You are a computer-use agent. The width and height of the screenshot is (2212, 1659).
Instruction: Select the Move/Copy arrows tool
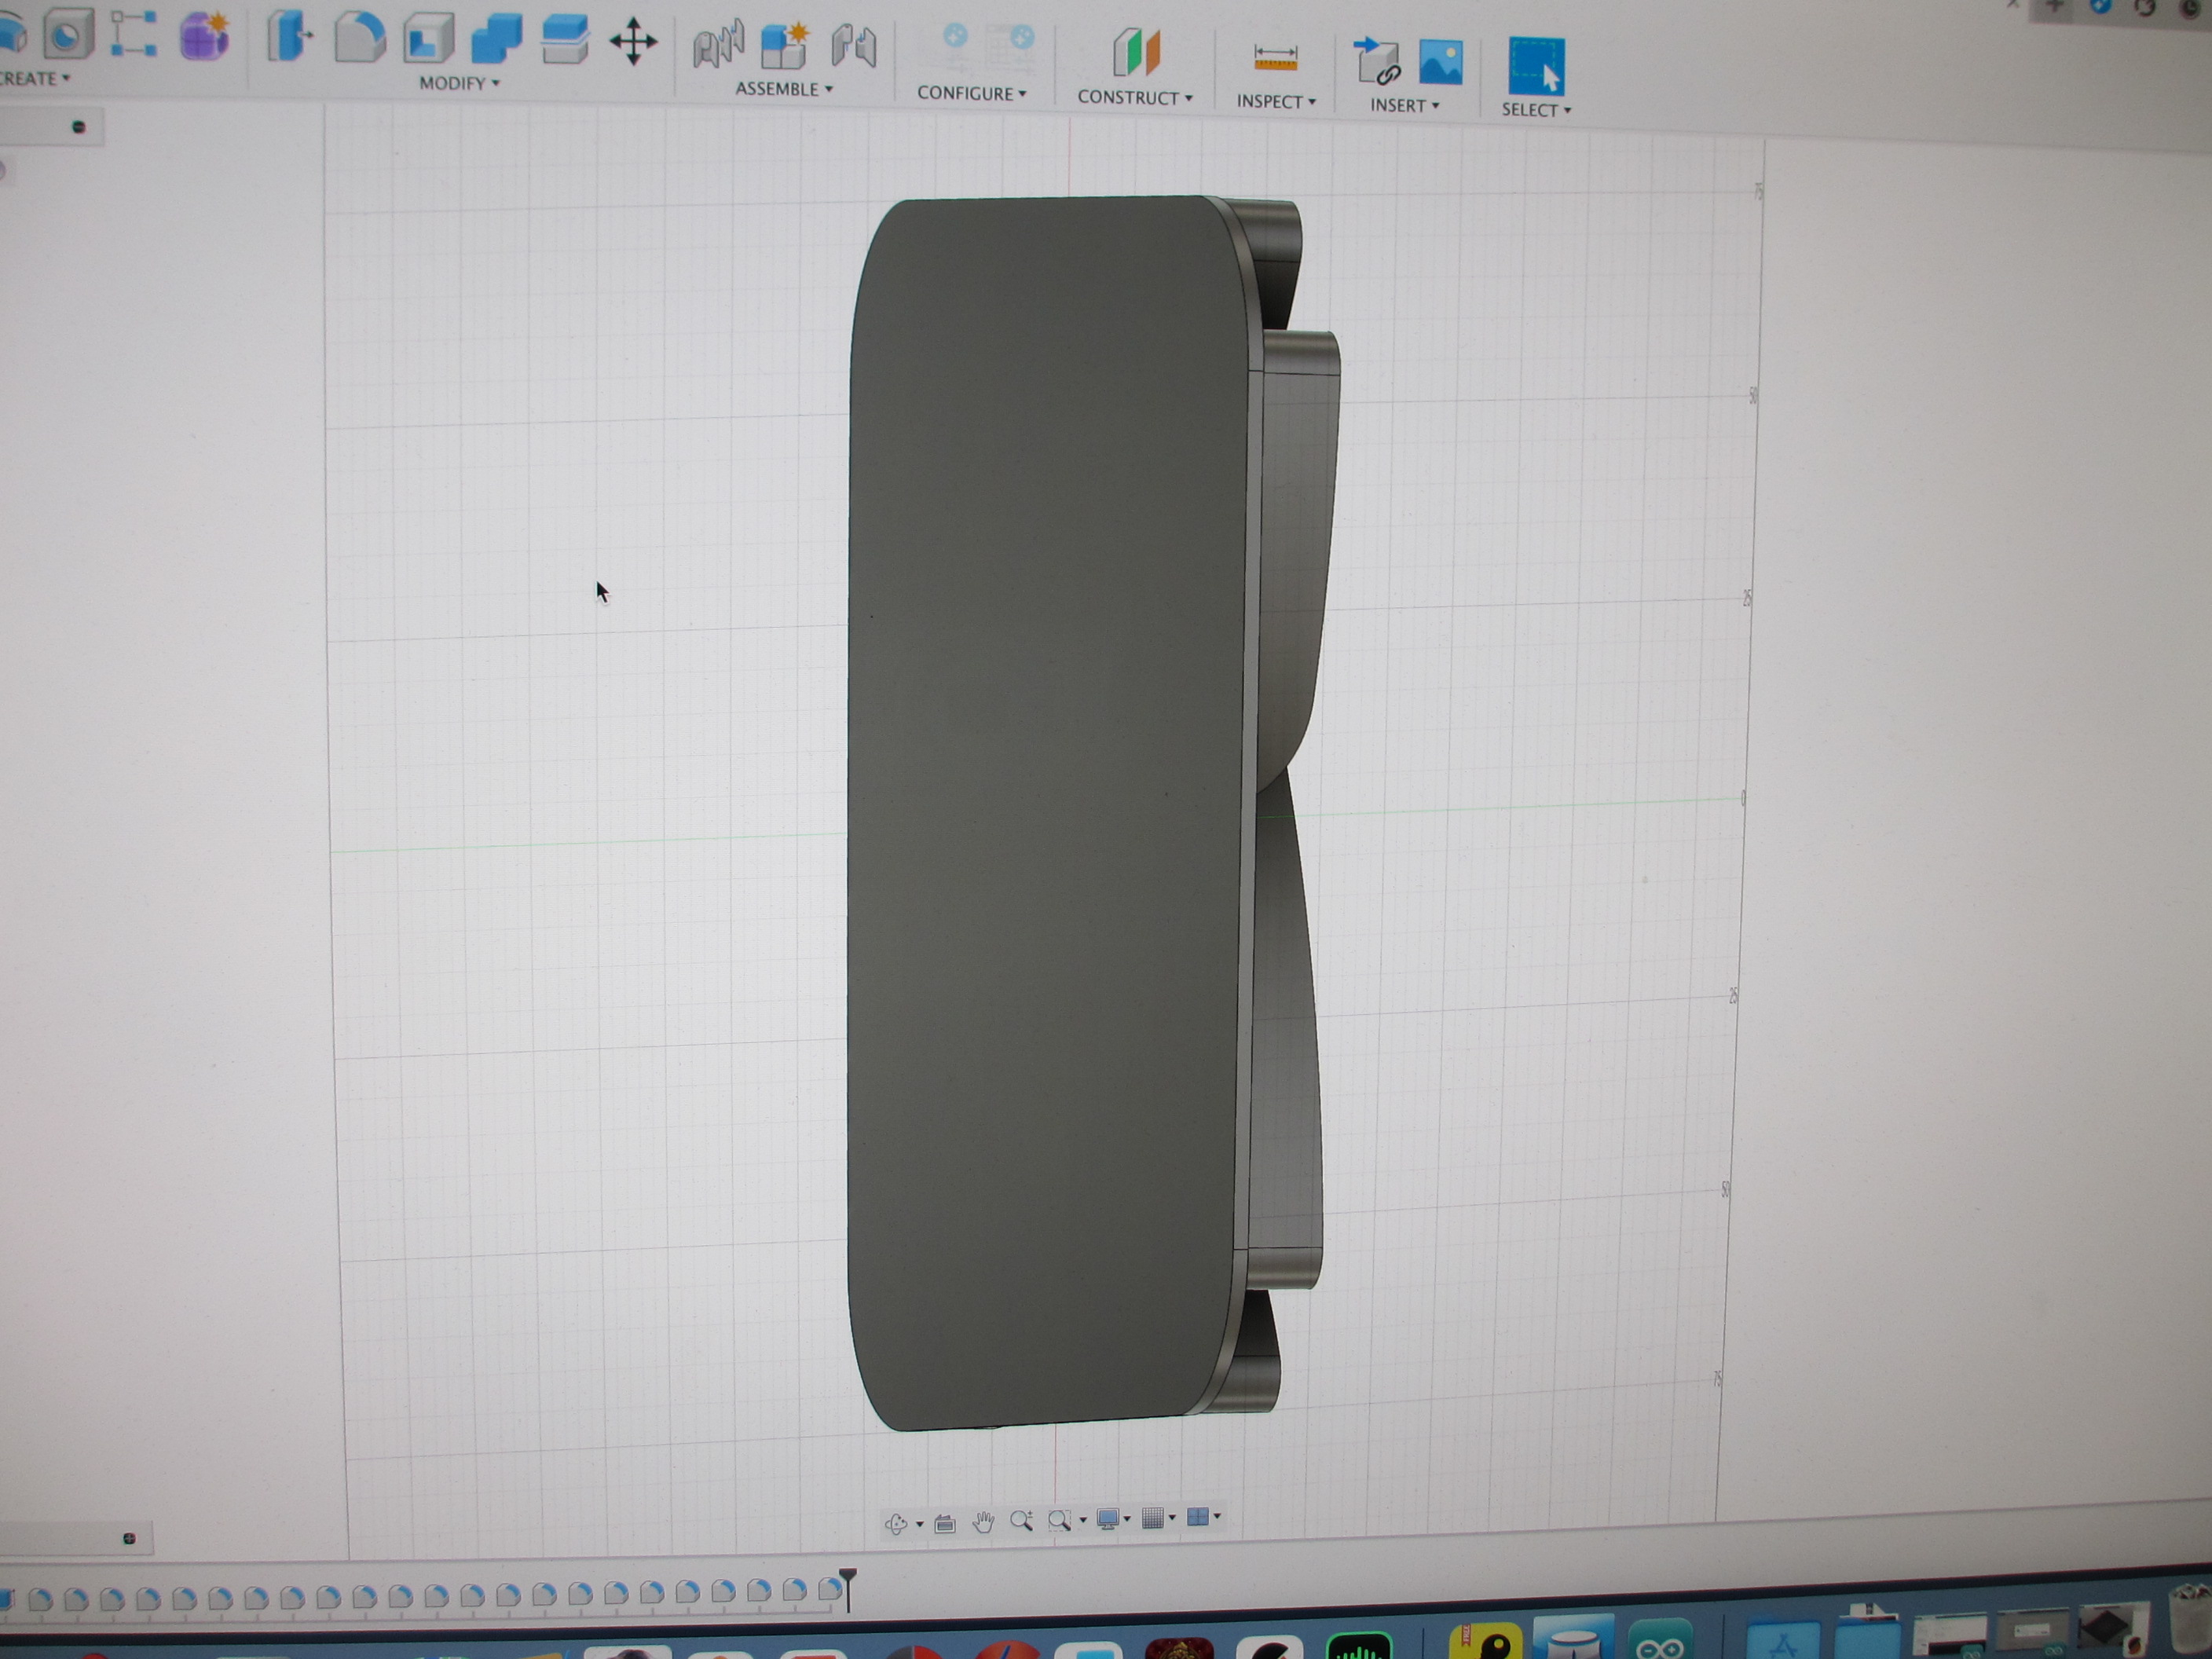[x=633, y=42]
